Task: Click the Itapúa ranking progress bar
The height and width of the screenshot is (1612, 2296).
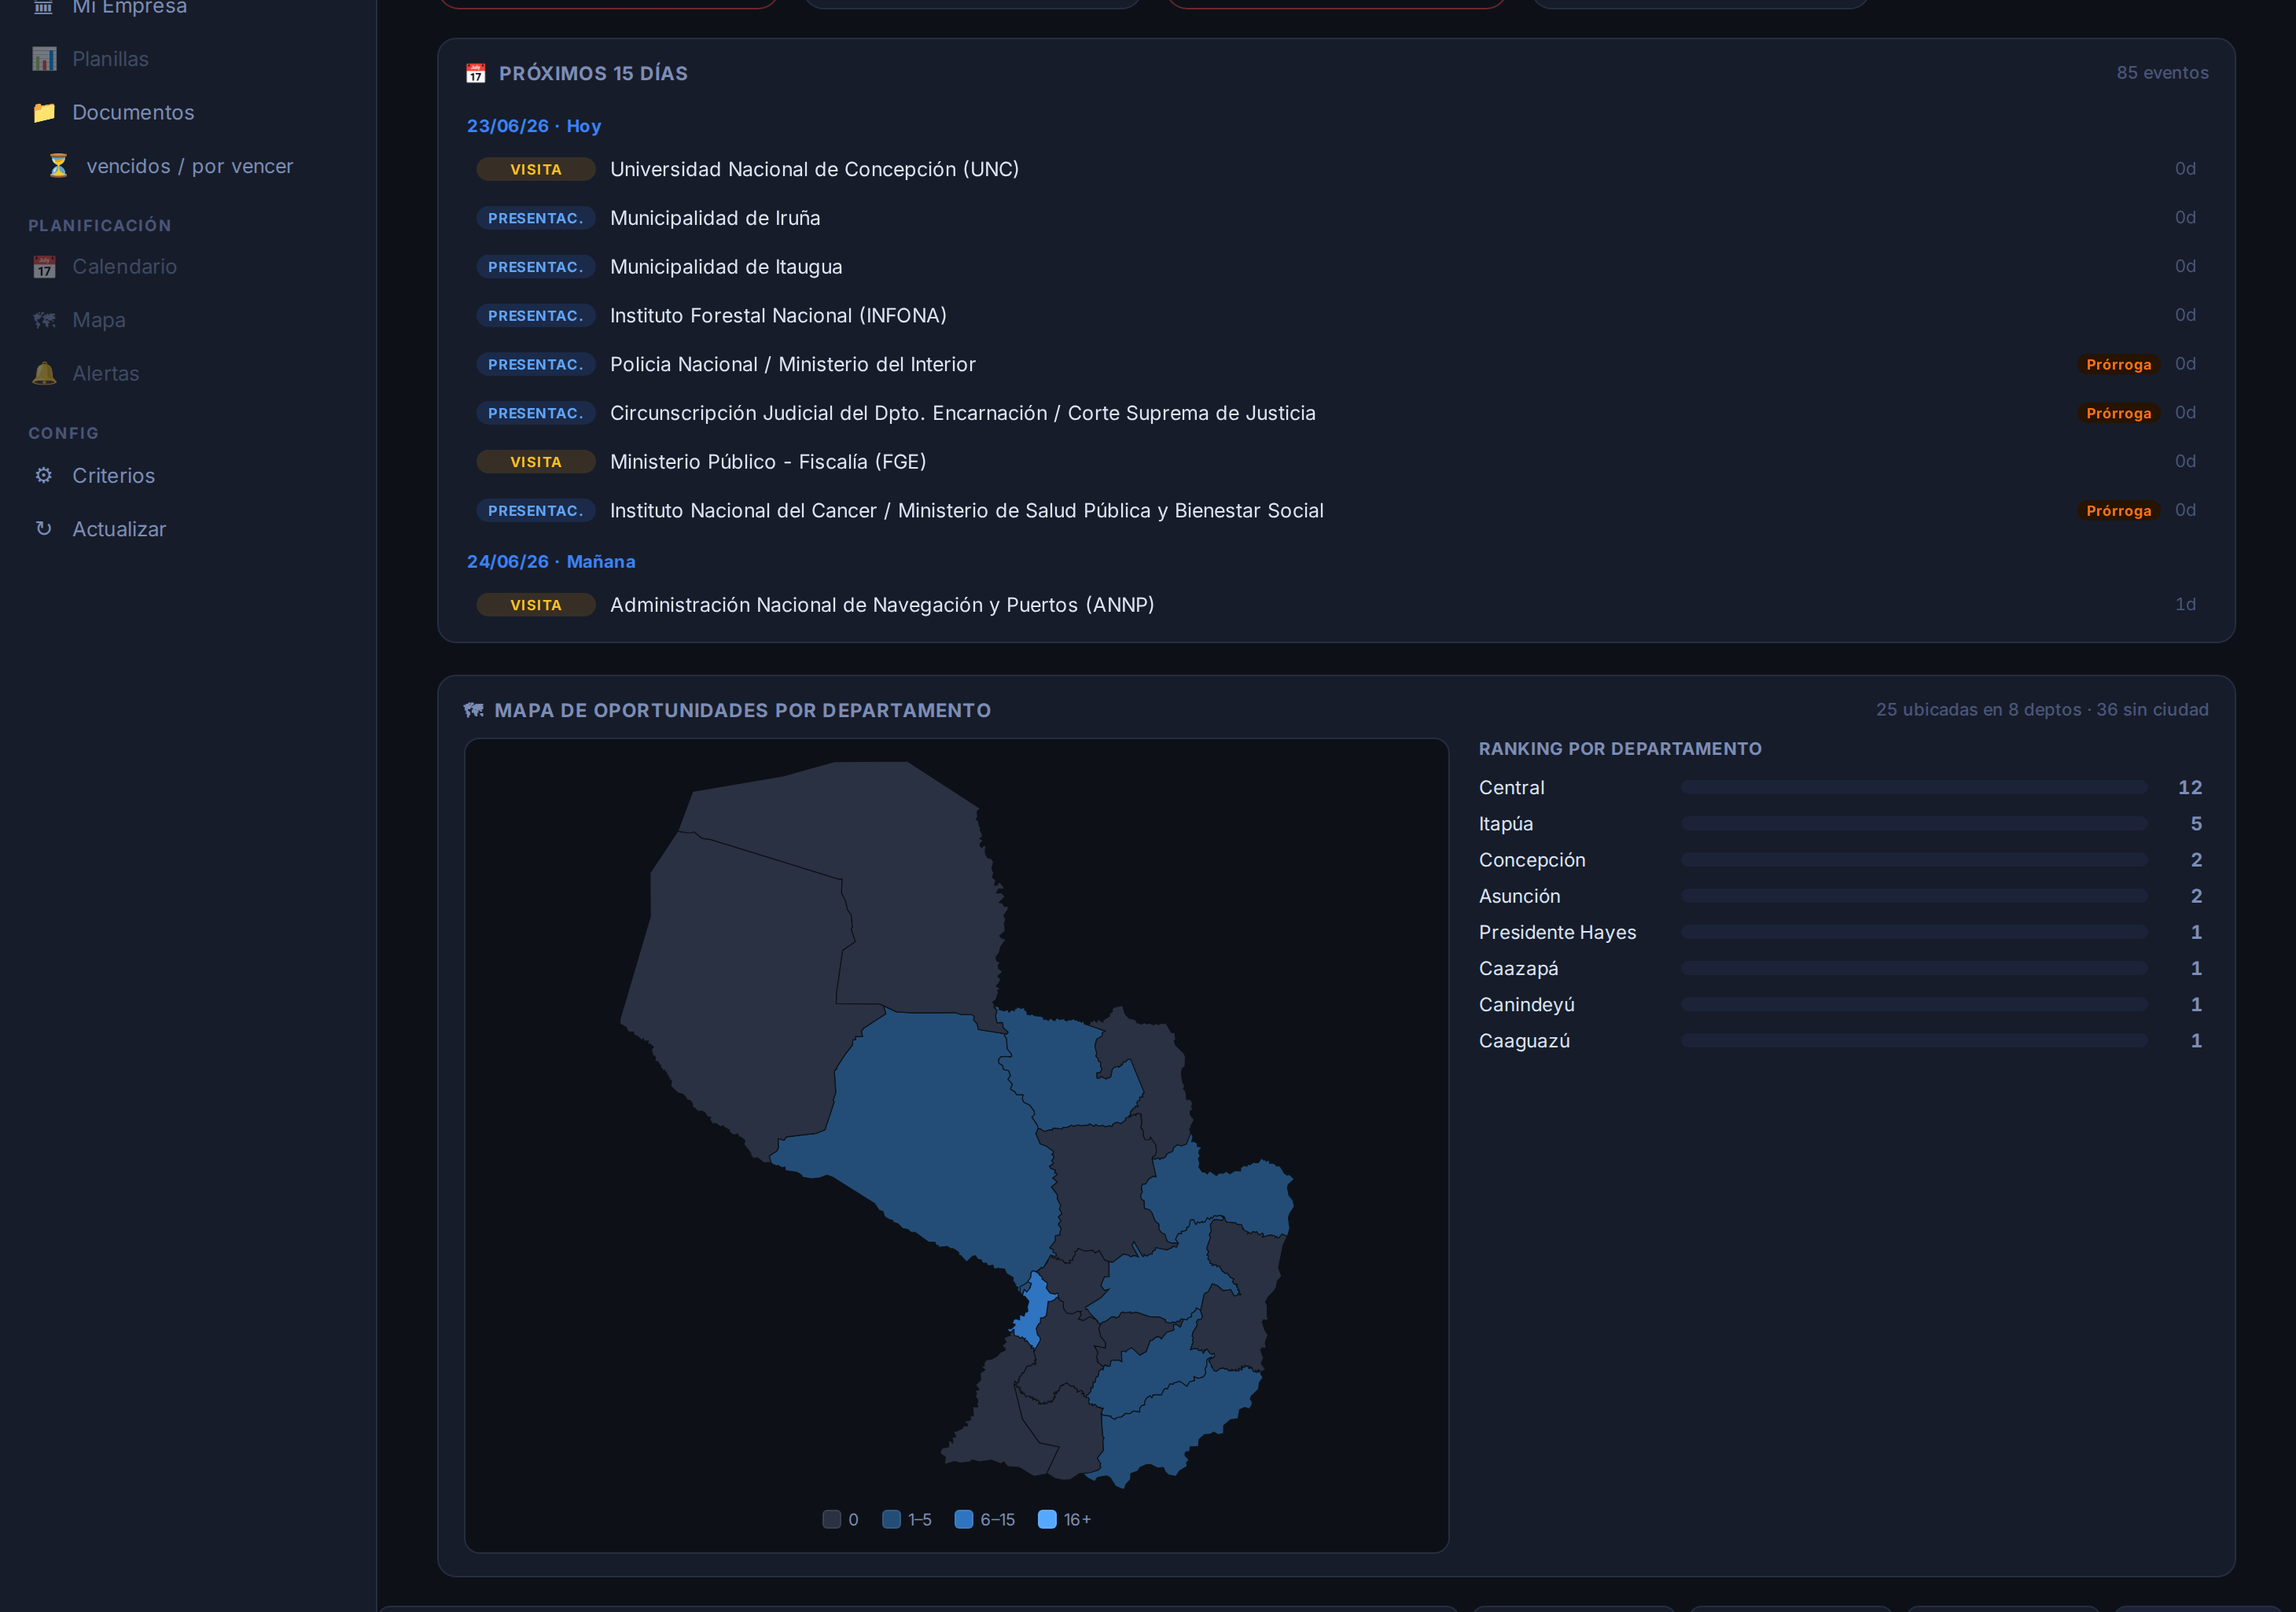Action: click(x=1914, y=824)
